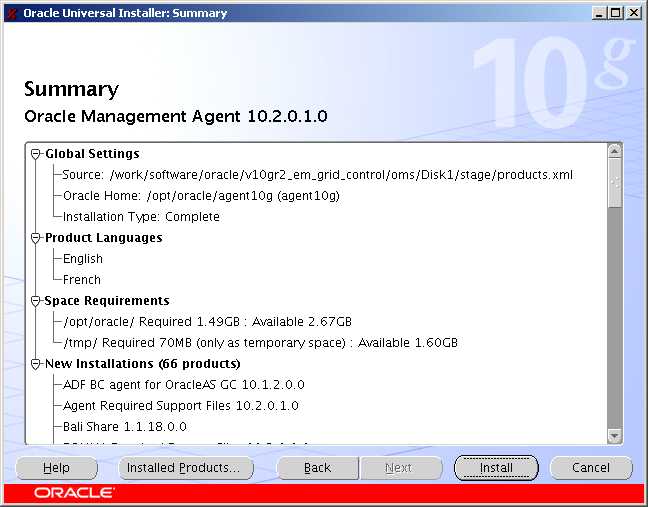This screenshot has height=507, width=648.
Task: Select the French language entry
Action: 82,280
